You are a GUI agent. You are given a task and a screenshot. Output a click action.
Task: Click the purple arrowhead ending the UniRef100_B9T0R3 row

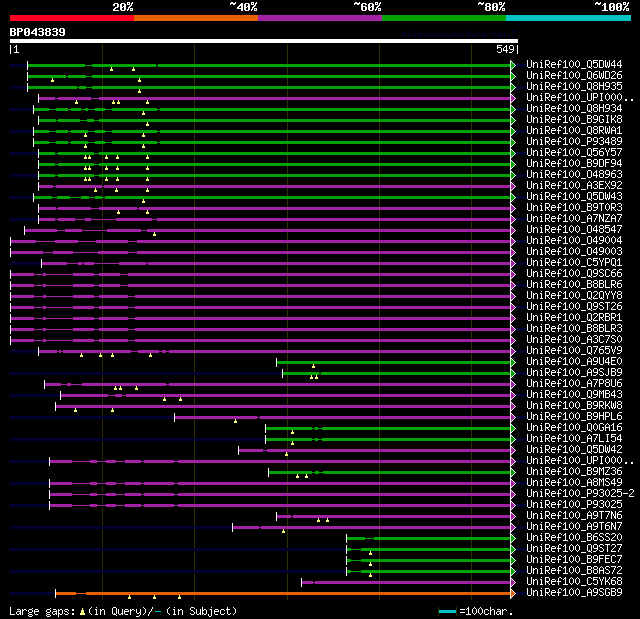513,209
